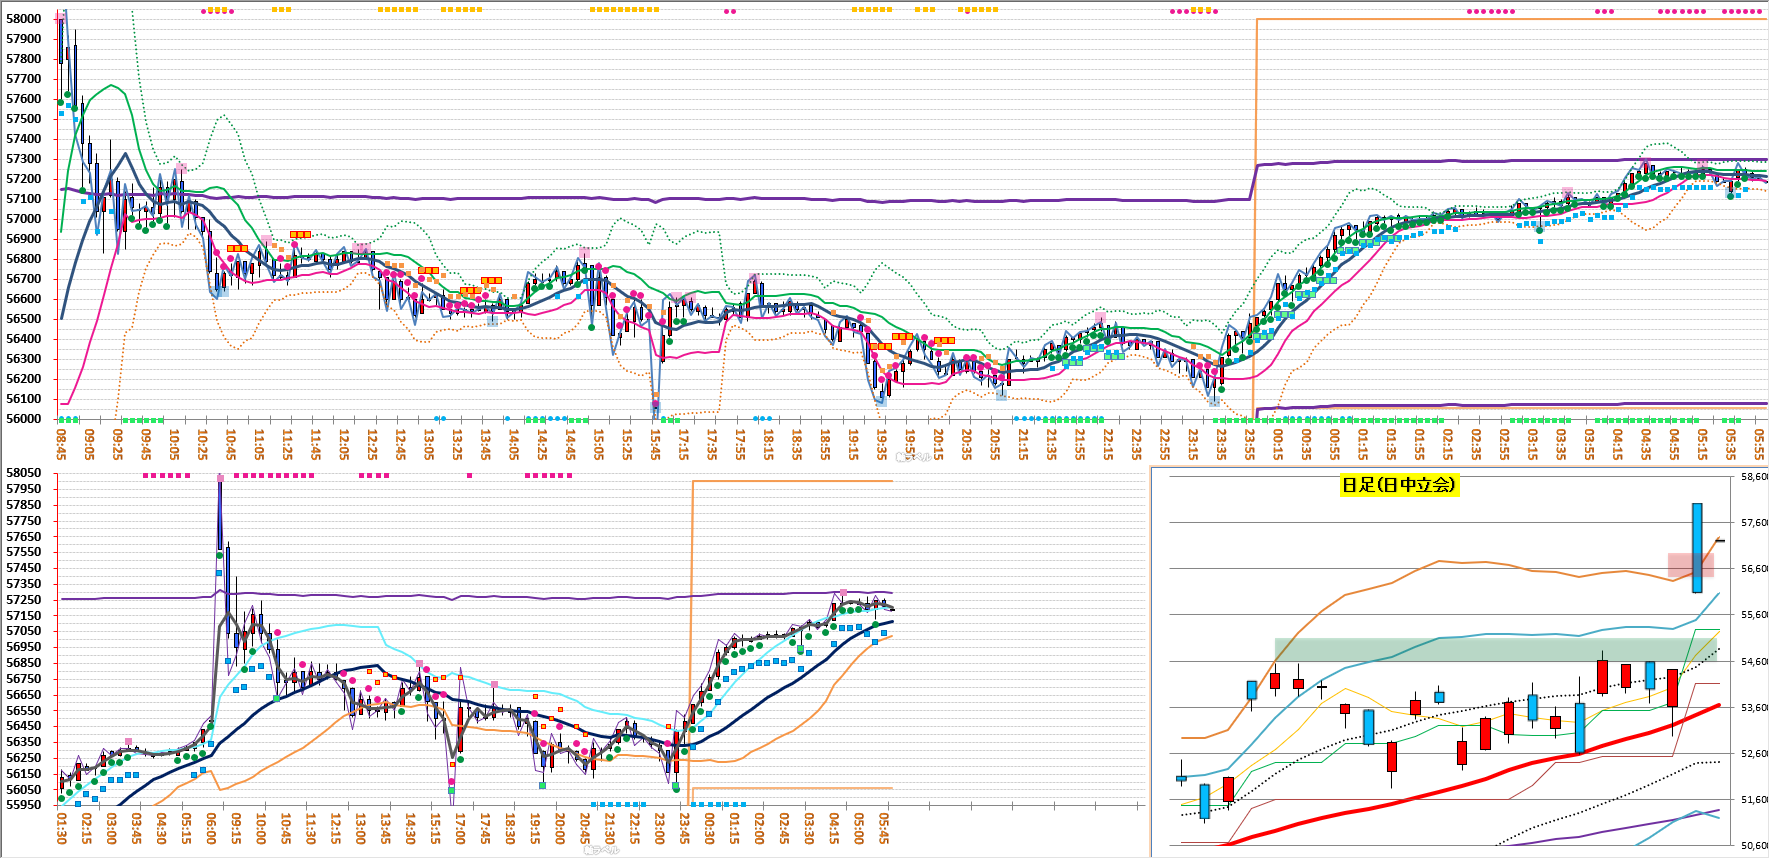Screen dimensions: 1770x859
Task: Click the 55950 price label on lower-left chart
Action: (x=24, y=804)
